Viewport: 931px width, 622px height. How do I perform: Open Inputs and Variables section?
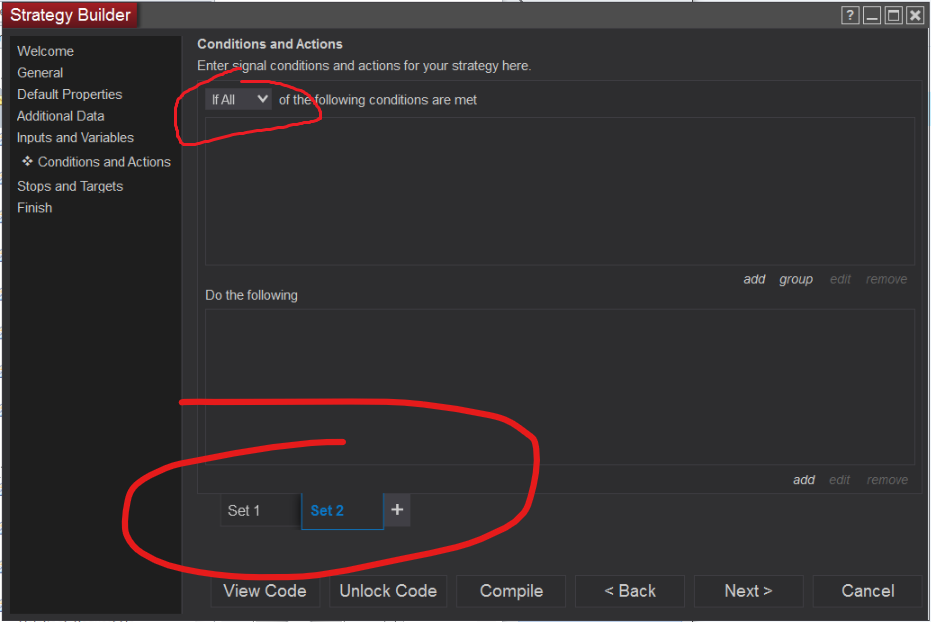pyautogui.click(x=75, y=138)
